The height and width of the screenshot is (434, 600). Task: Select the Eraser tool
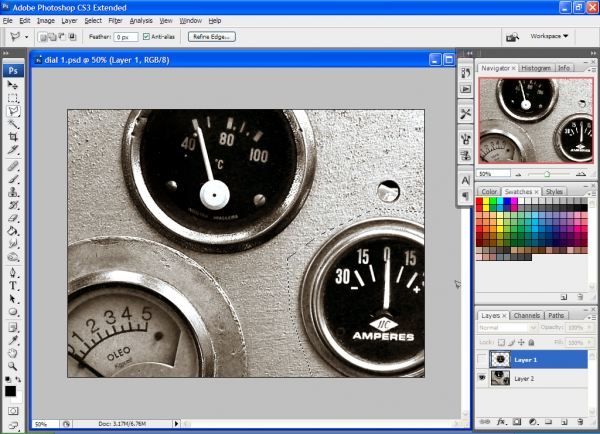click(13, 218)
